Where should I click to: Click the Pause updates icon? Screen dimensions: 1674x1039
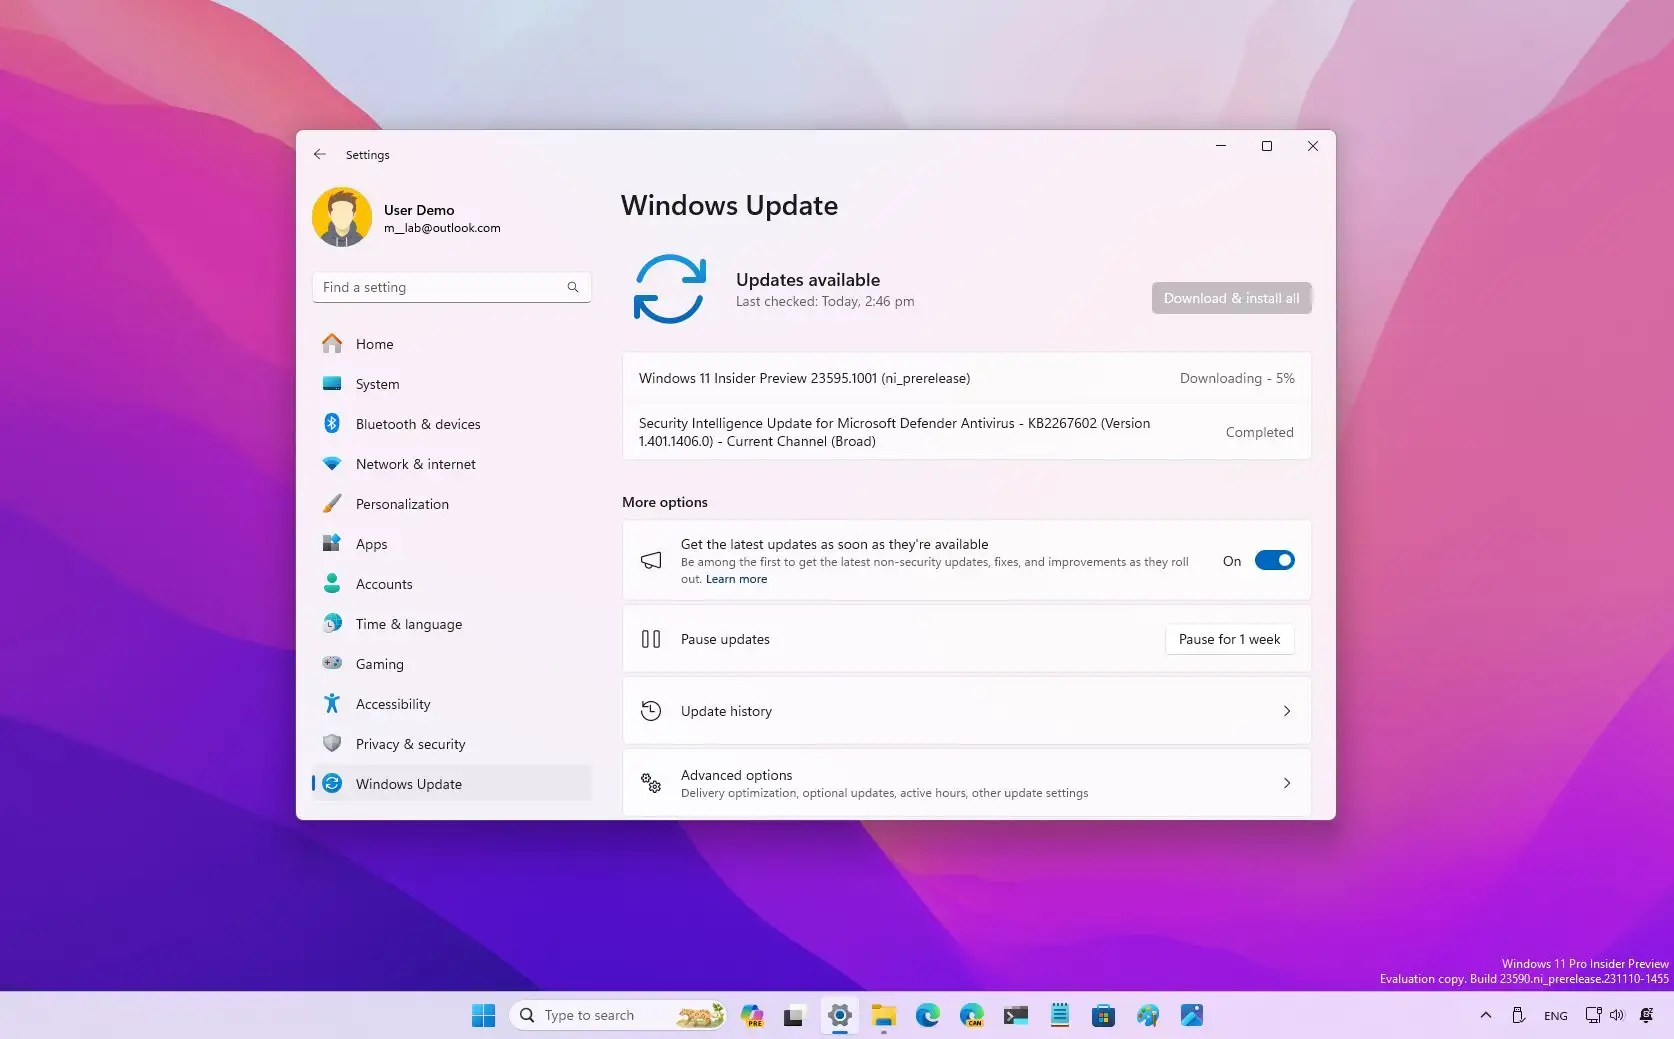point(651,639)
